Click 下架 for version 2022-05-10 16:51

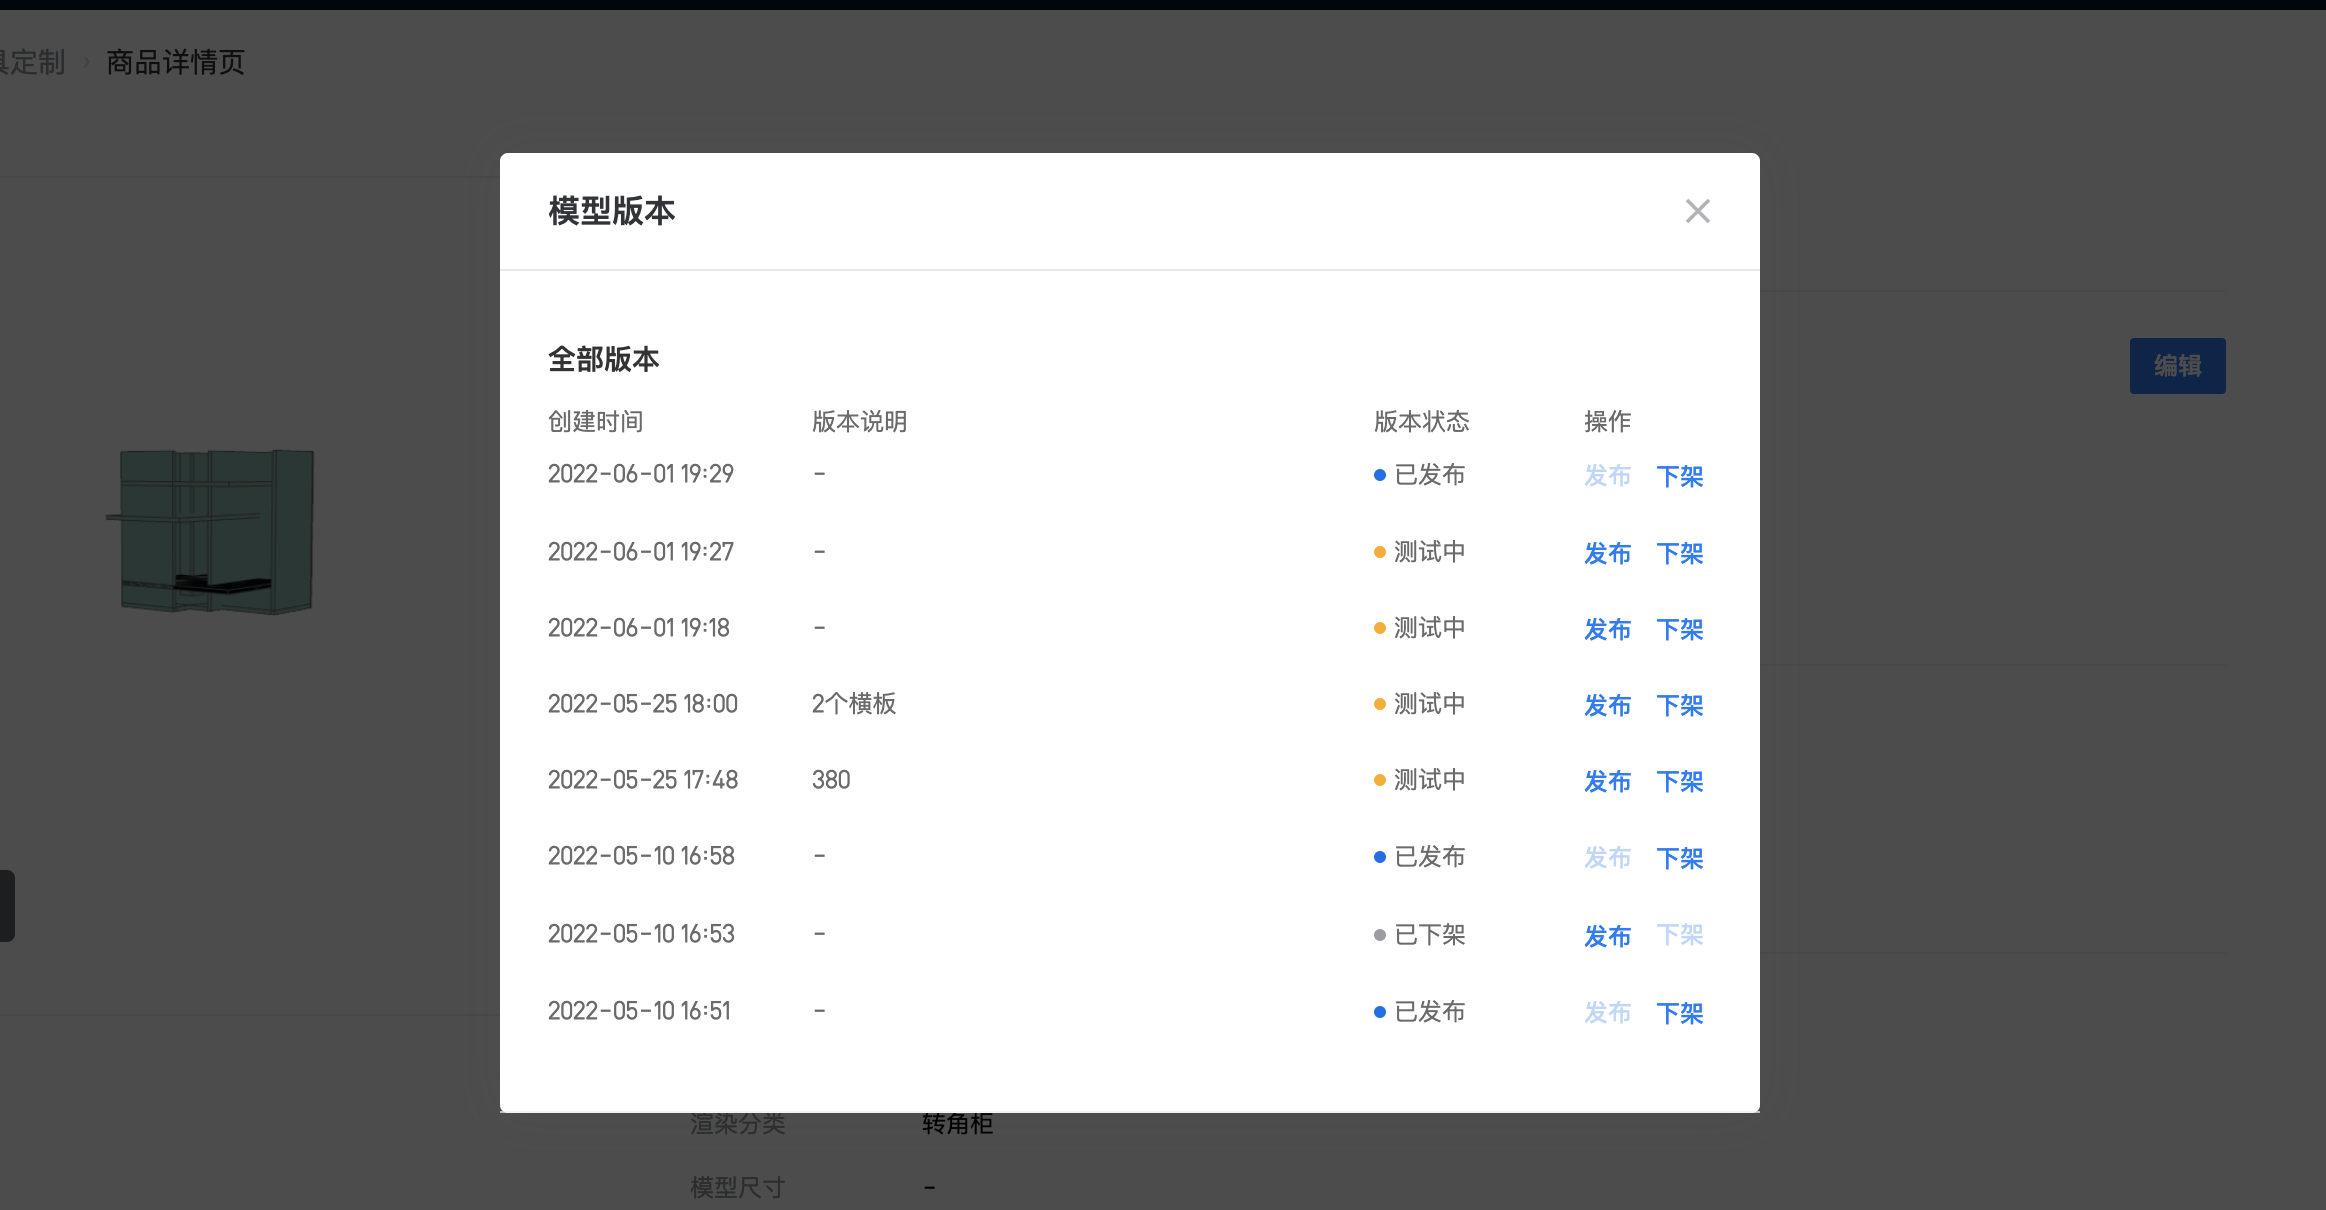point(1680,1013)
